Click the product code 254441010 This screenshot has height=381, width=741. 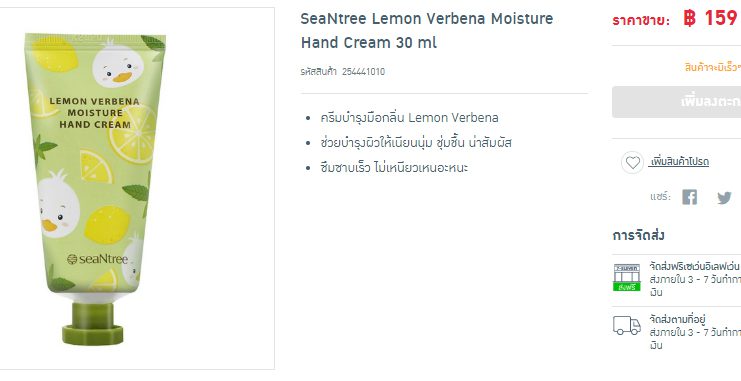(363, 72)
